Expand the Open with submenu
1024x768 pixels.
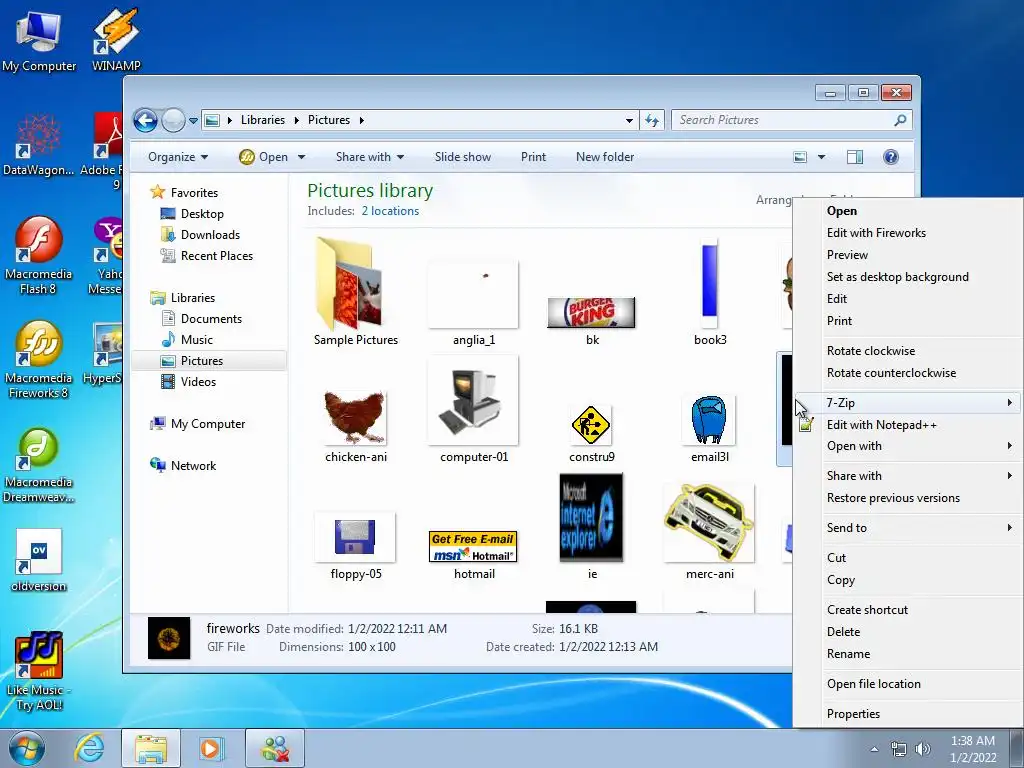pyautogui.click(x=908, y=446)
